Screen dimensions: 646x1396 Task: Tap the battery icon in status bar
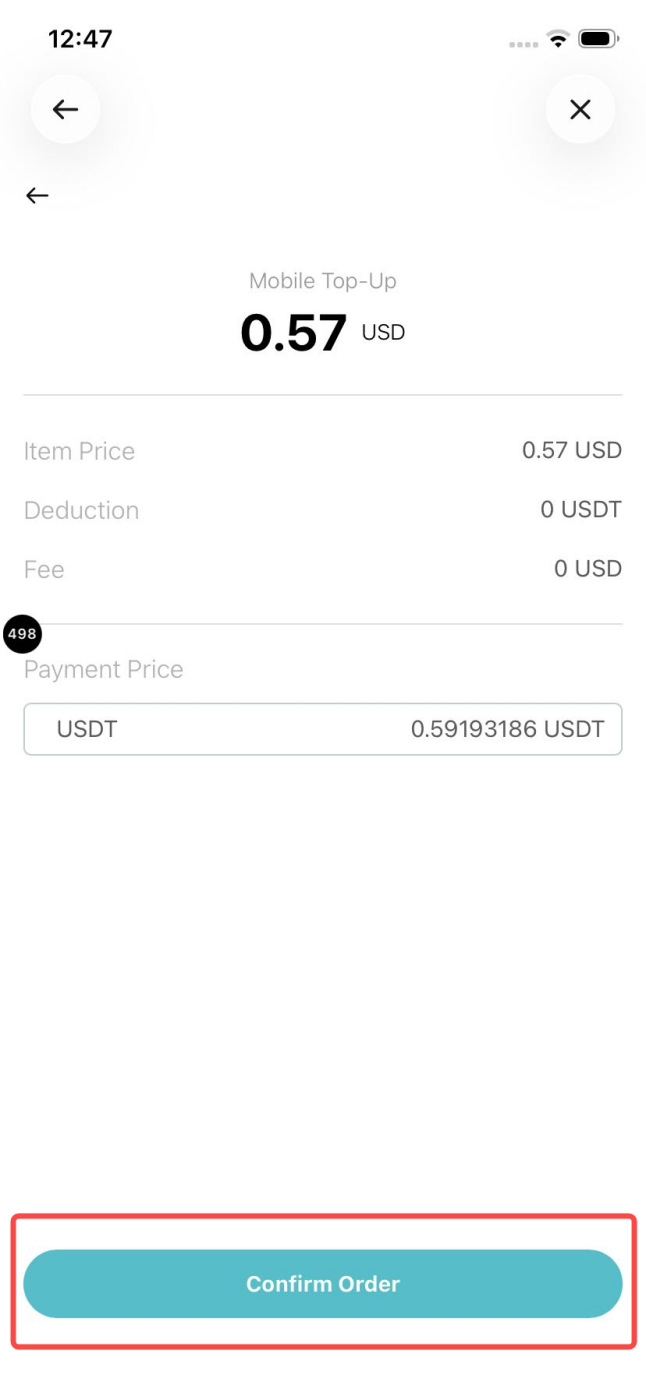[x=598, y=40]
